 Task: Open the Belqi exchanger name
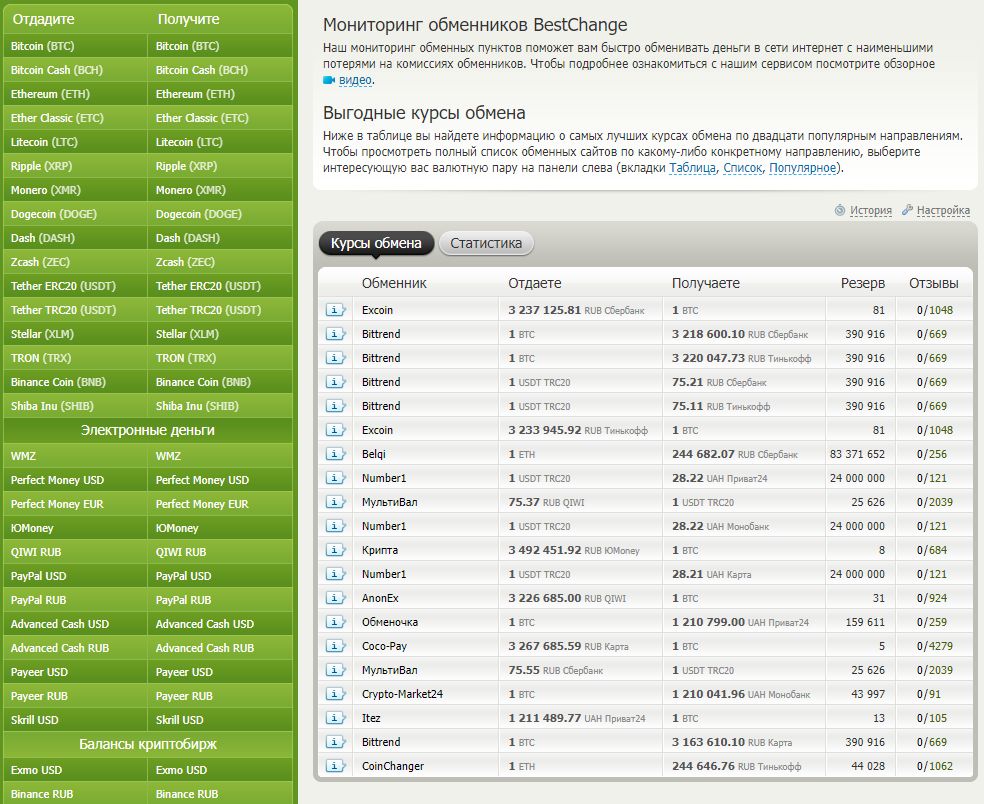(374, 454)
